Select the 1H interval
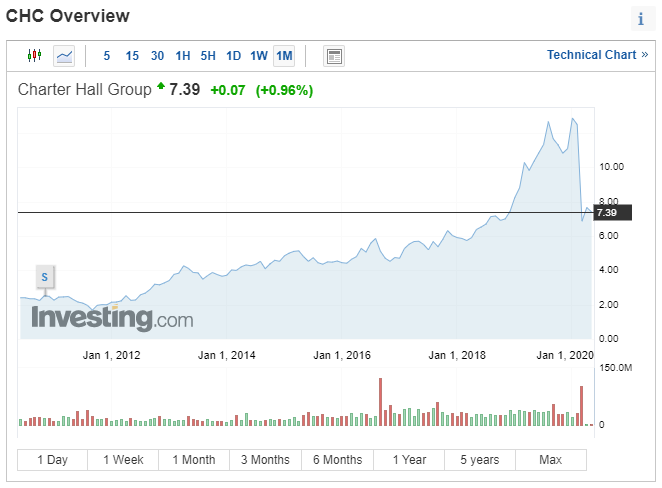This screenshot has height=488, width=662. click(x=183, y=56)
